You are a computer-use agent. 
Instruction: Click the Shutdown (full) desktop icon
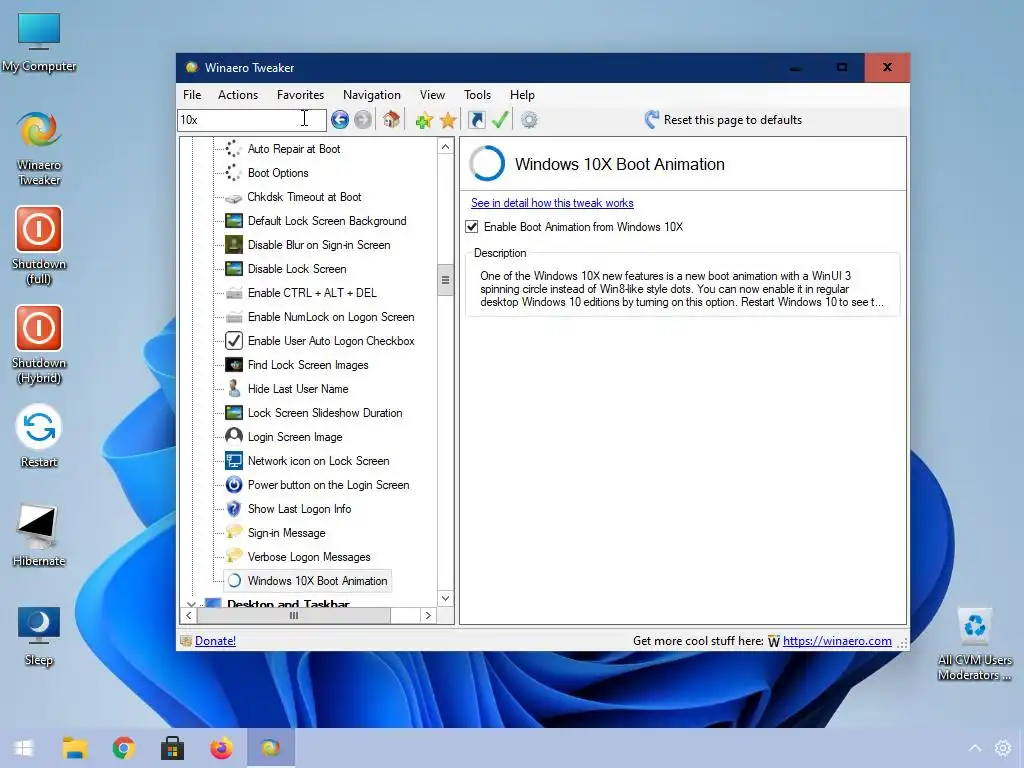39,246
